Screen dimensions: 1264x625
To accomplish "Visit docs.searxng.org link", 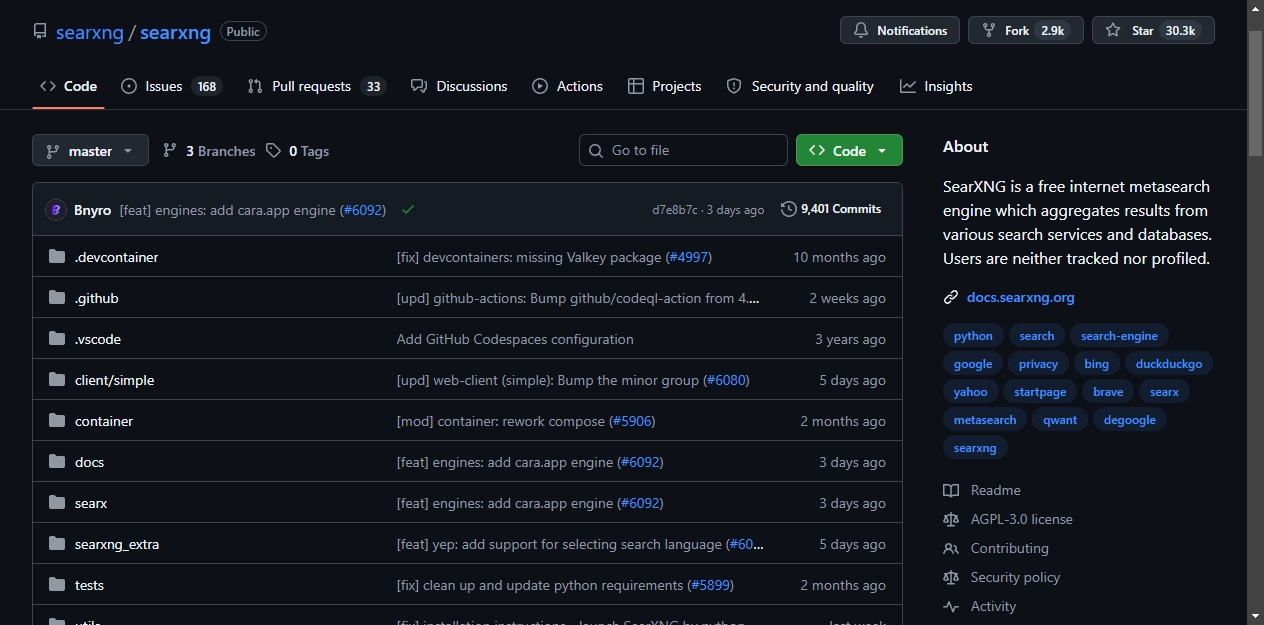I will [1021, 297].
